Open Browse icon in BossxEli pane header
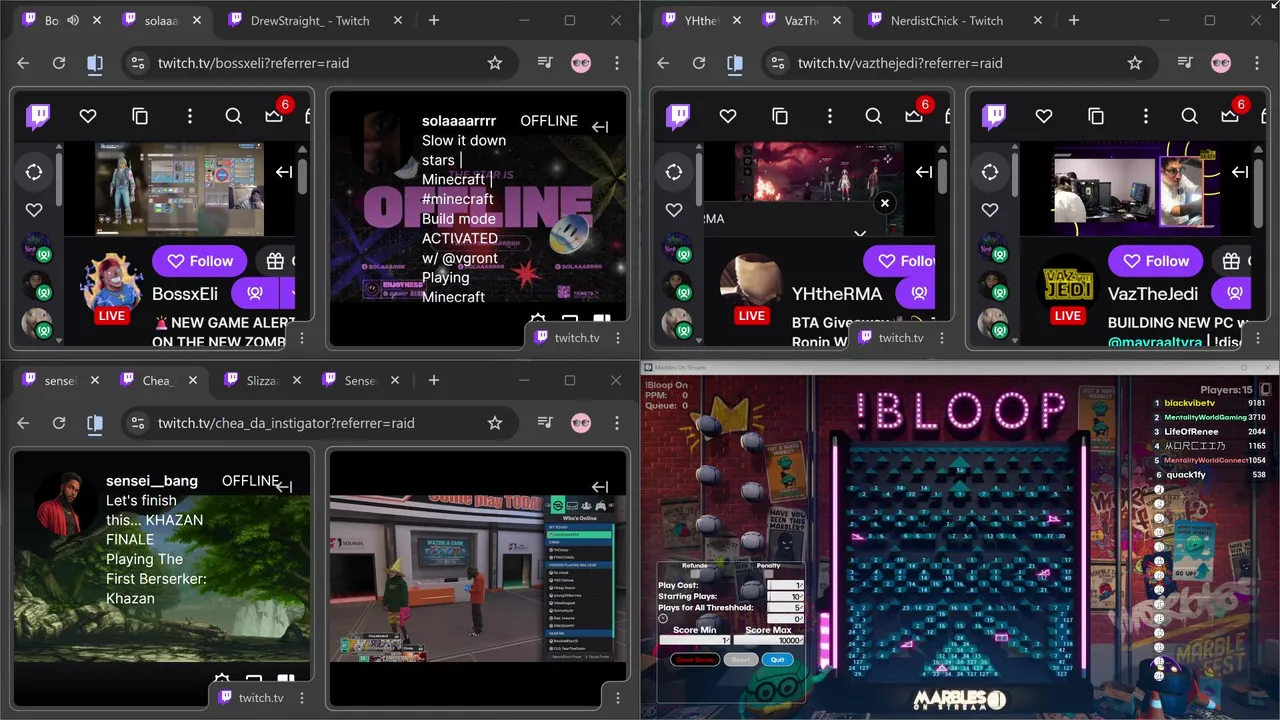This screenshot has height=720, width=1280. point(140,117)
